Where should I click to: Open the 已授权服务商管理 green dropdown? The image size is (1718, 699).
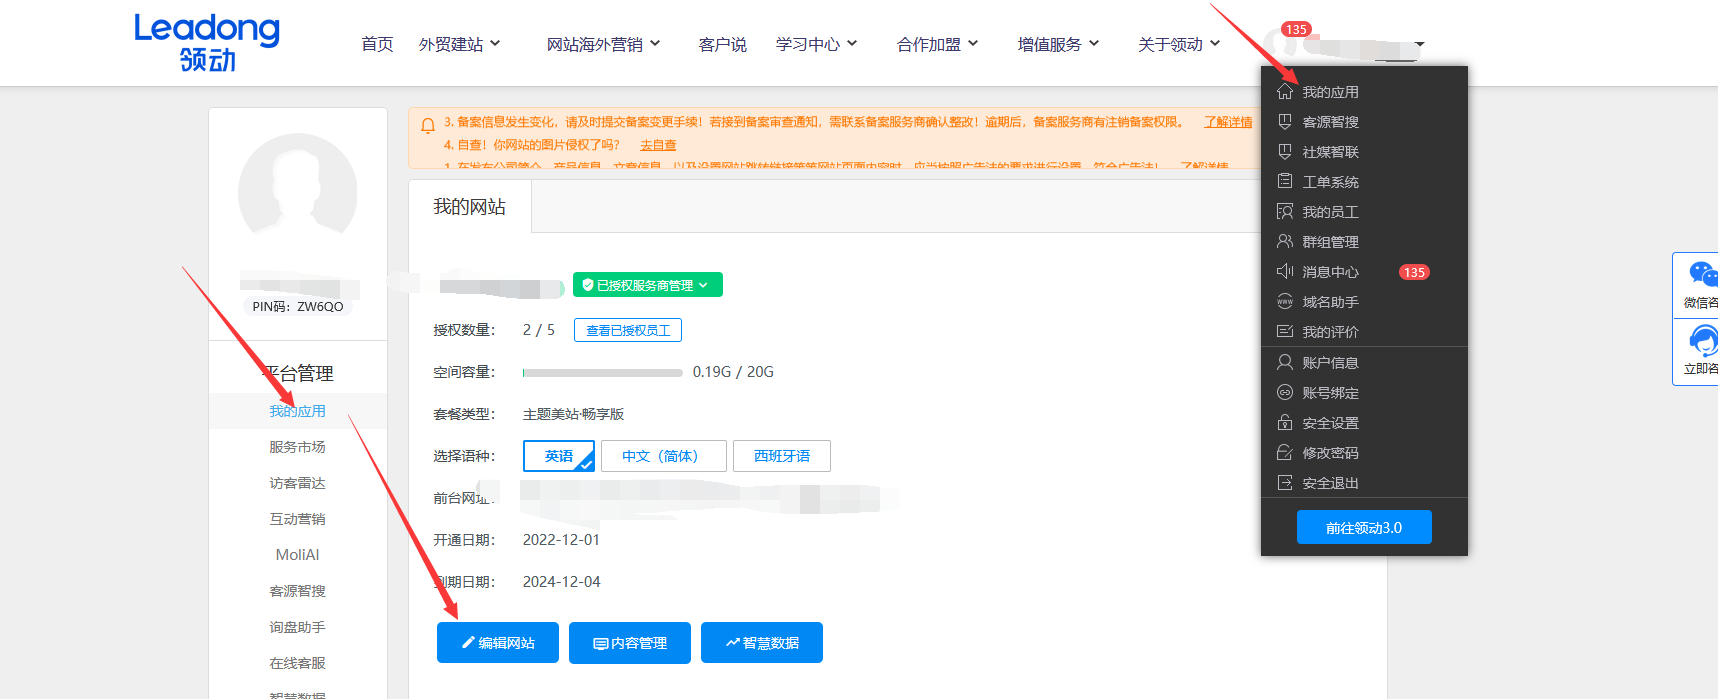click(x=648, y=285)
